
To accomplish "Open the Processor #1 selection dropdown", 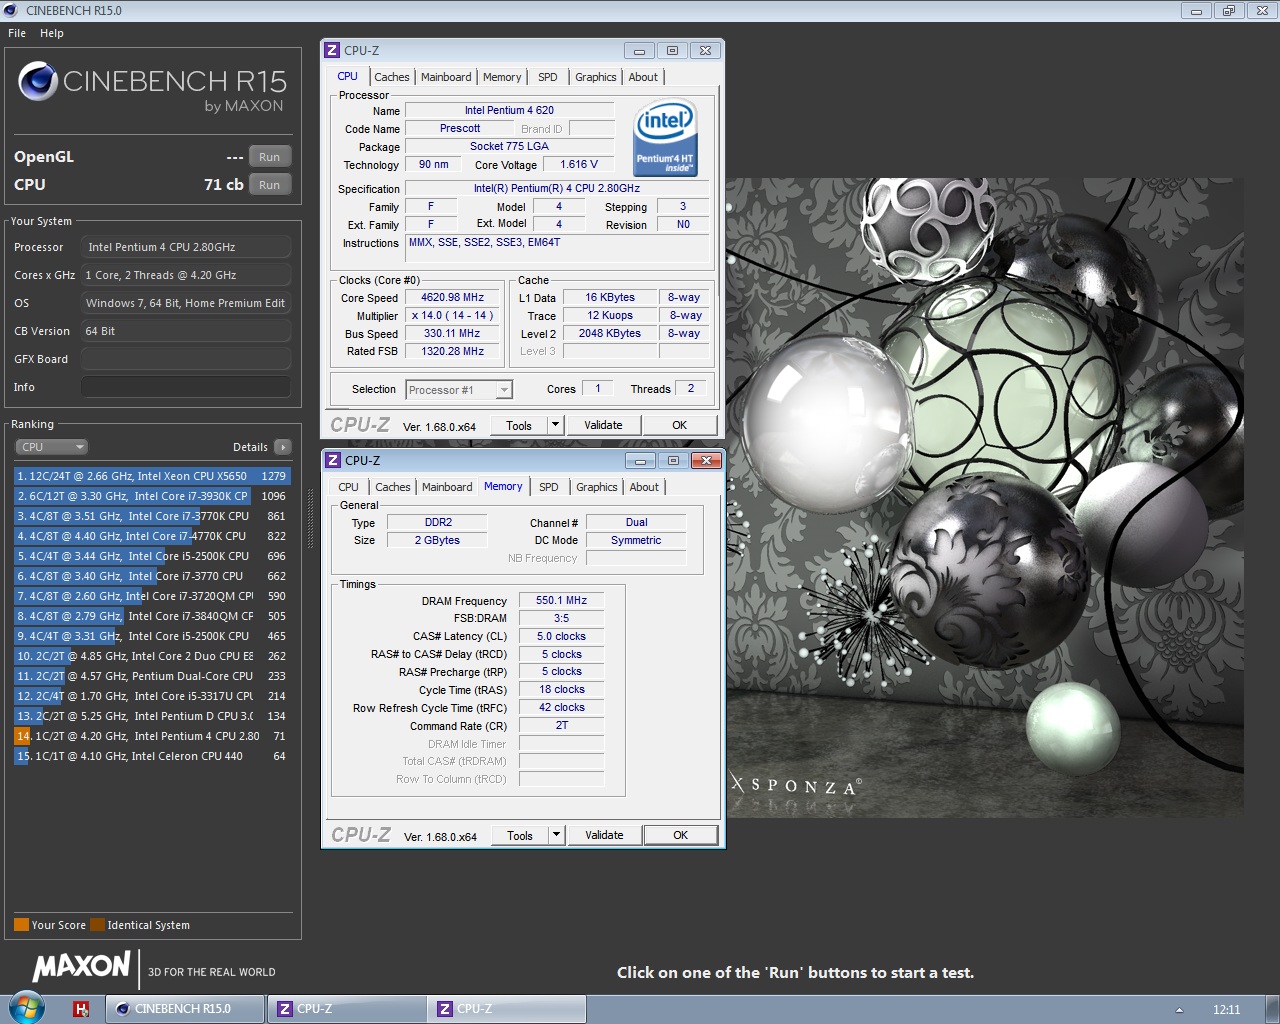I will pyautogui.click(x=460, y=390).
